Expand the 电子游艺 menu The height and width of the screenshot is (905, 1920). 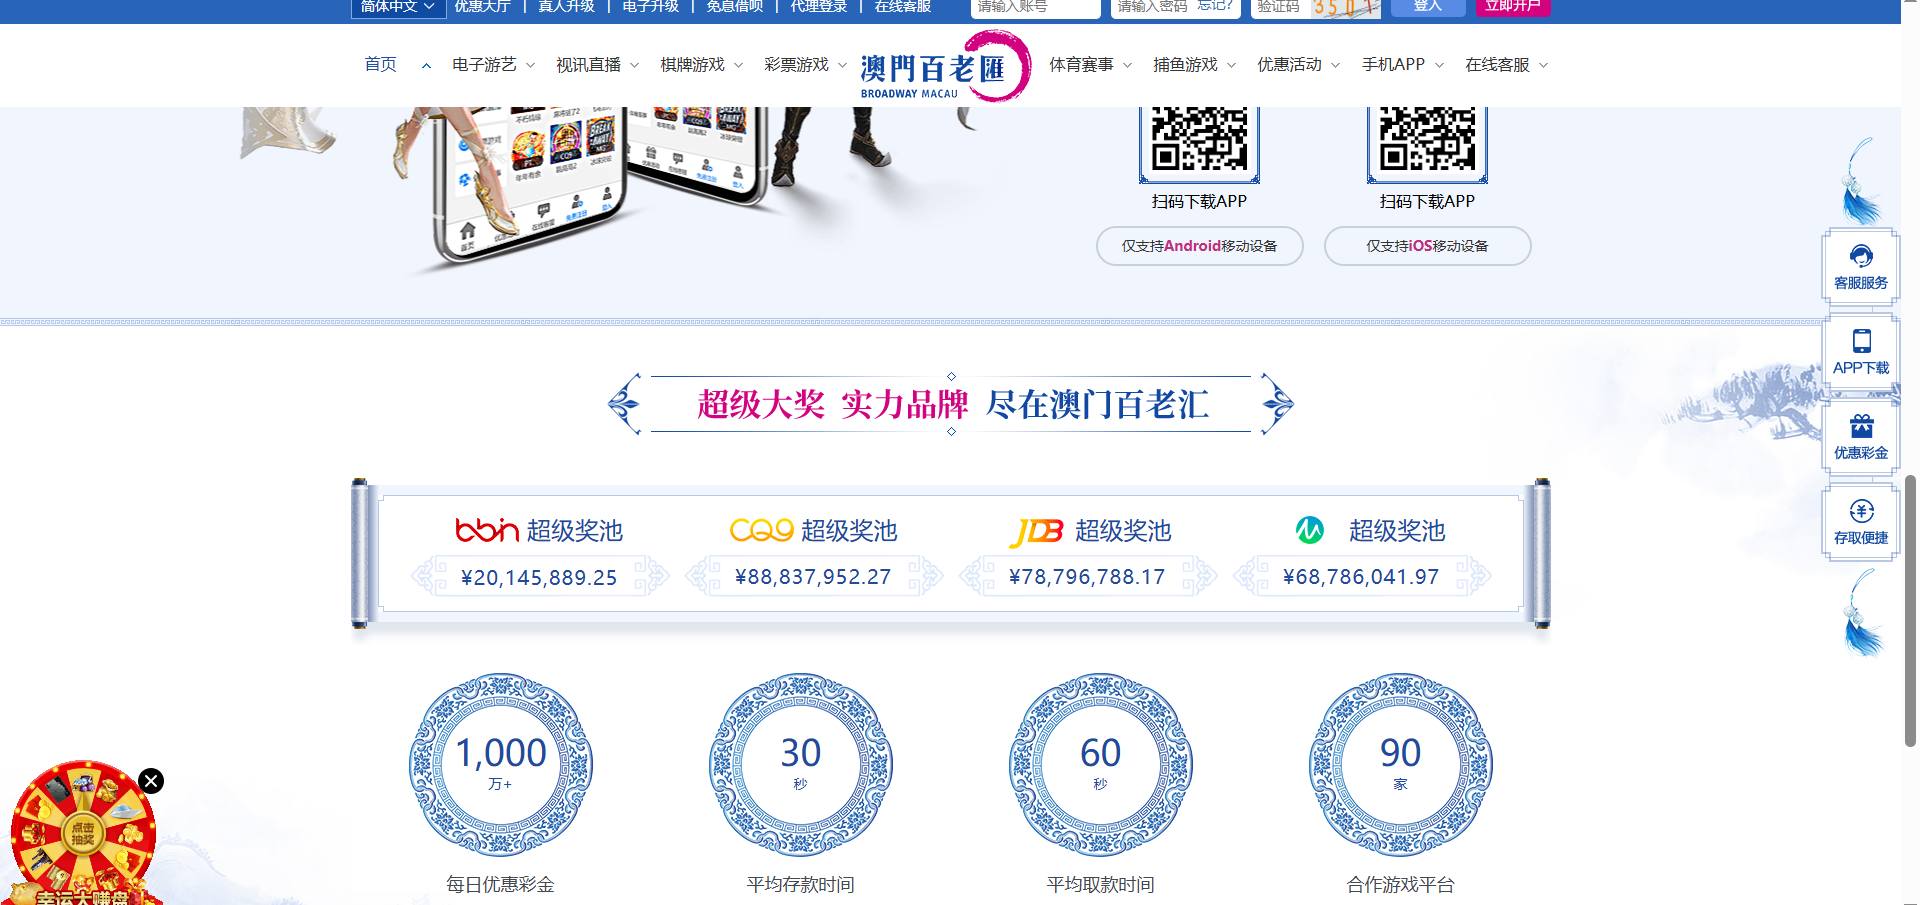click(x=493, y=65)
